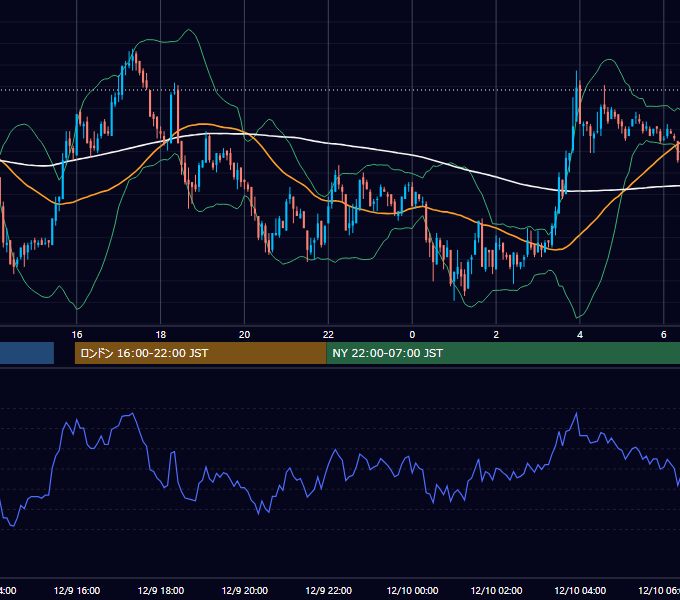Click the hour label 6 on price chart
Viewport: 680px width, 600px height.
point(664,335)
